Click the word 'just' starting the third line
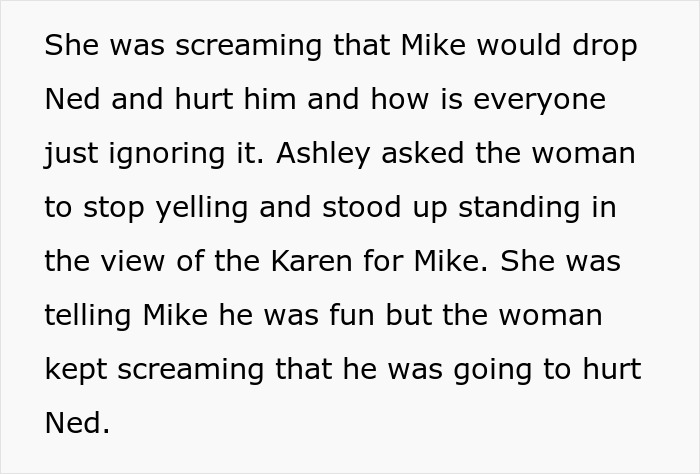700x474 pixels. [x=66, y=155]
